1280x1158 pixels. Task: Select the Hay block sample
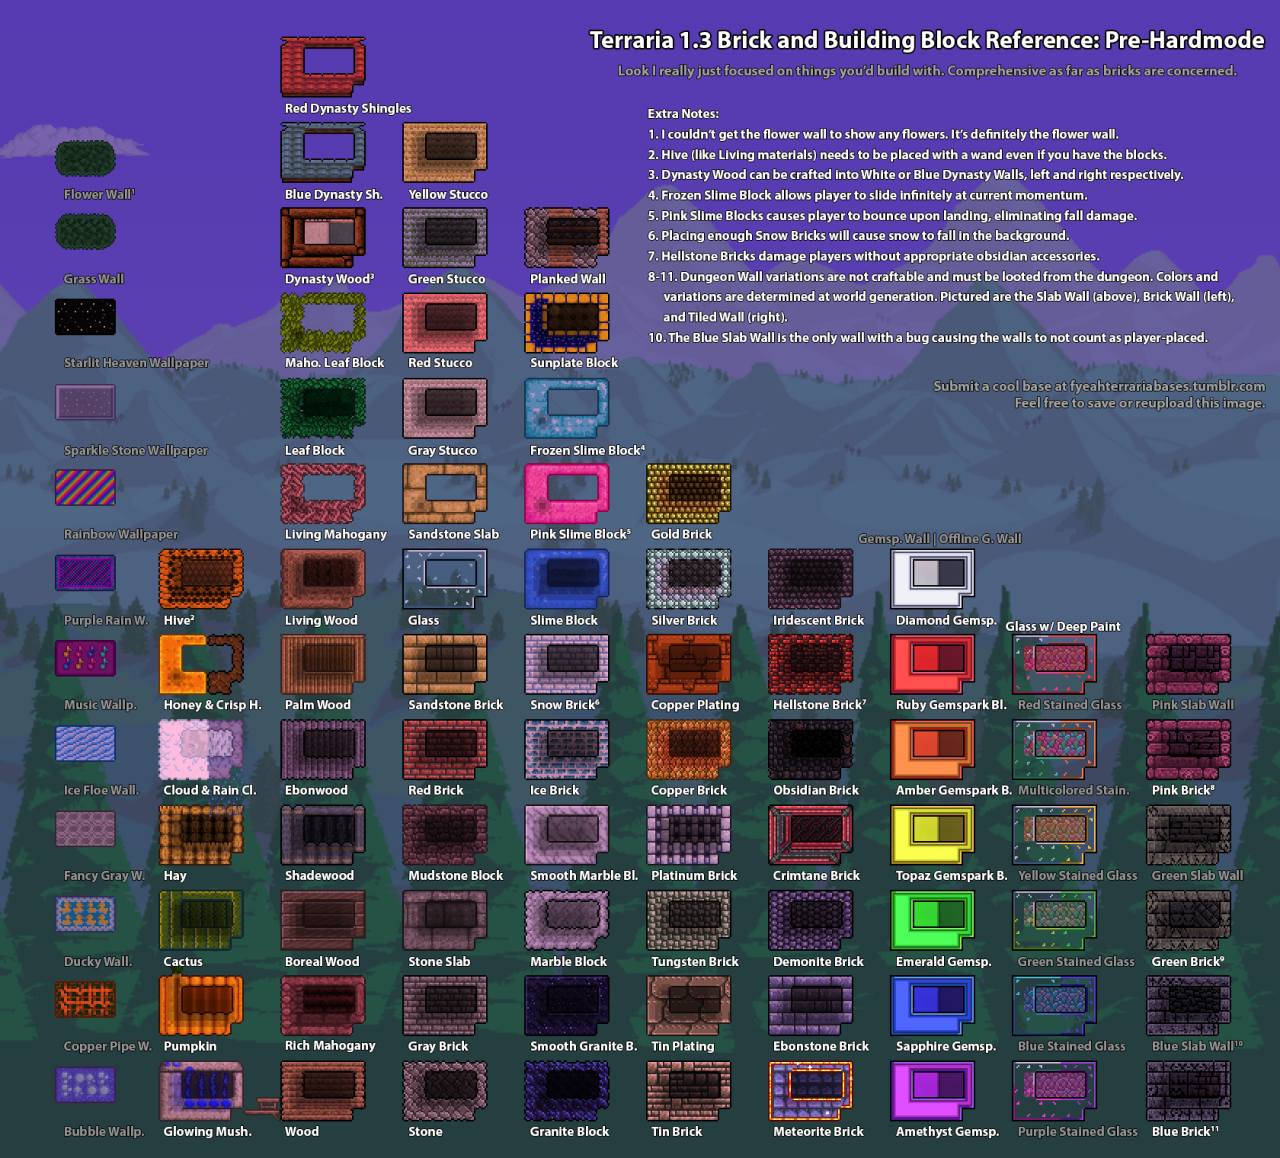[201, 834]
